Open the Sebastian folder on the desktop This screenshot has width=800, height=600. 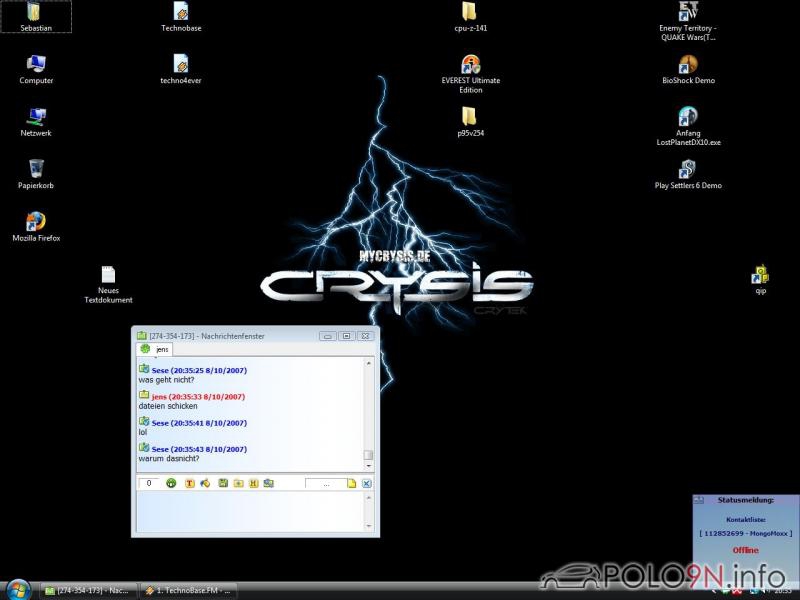pyautogui.click(x=36, y=16)
